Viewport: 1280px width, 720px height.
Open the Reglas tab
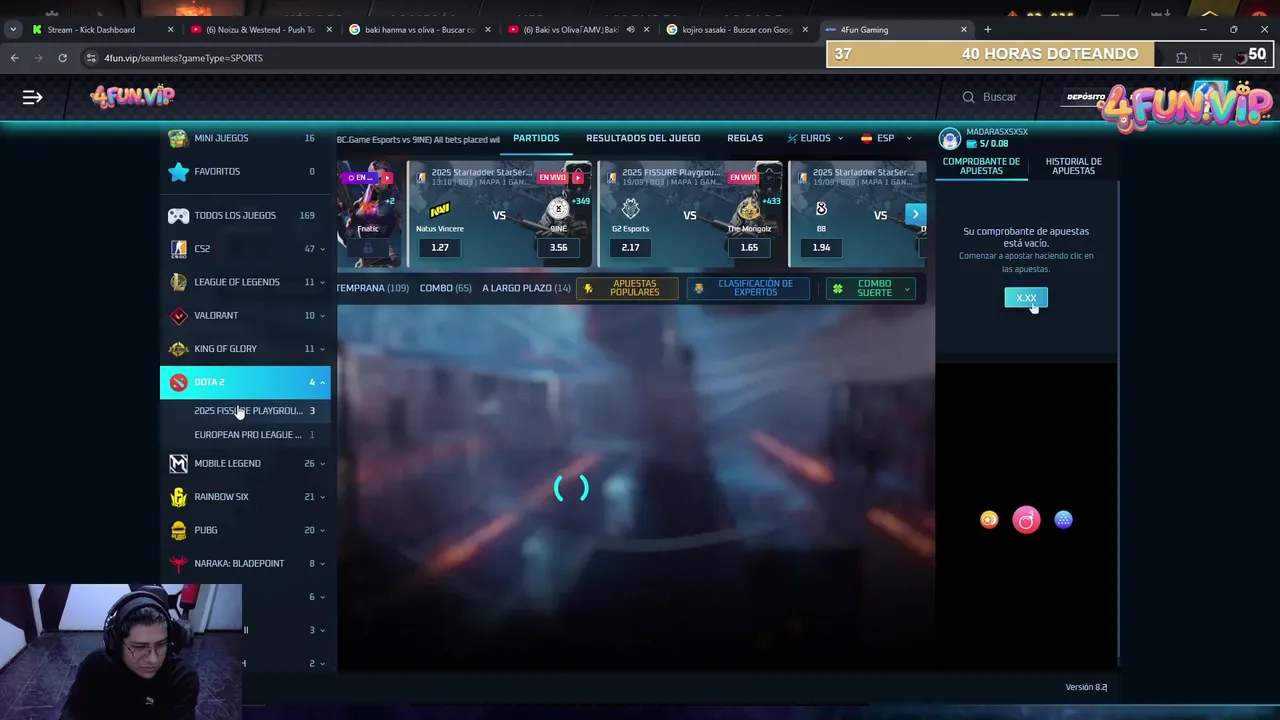click(745, 138)
